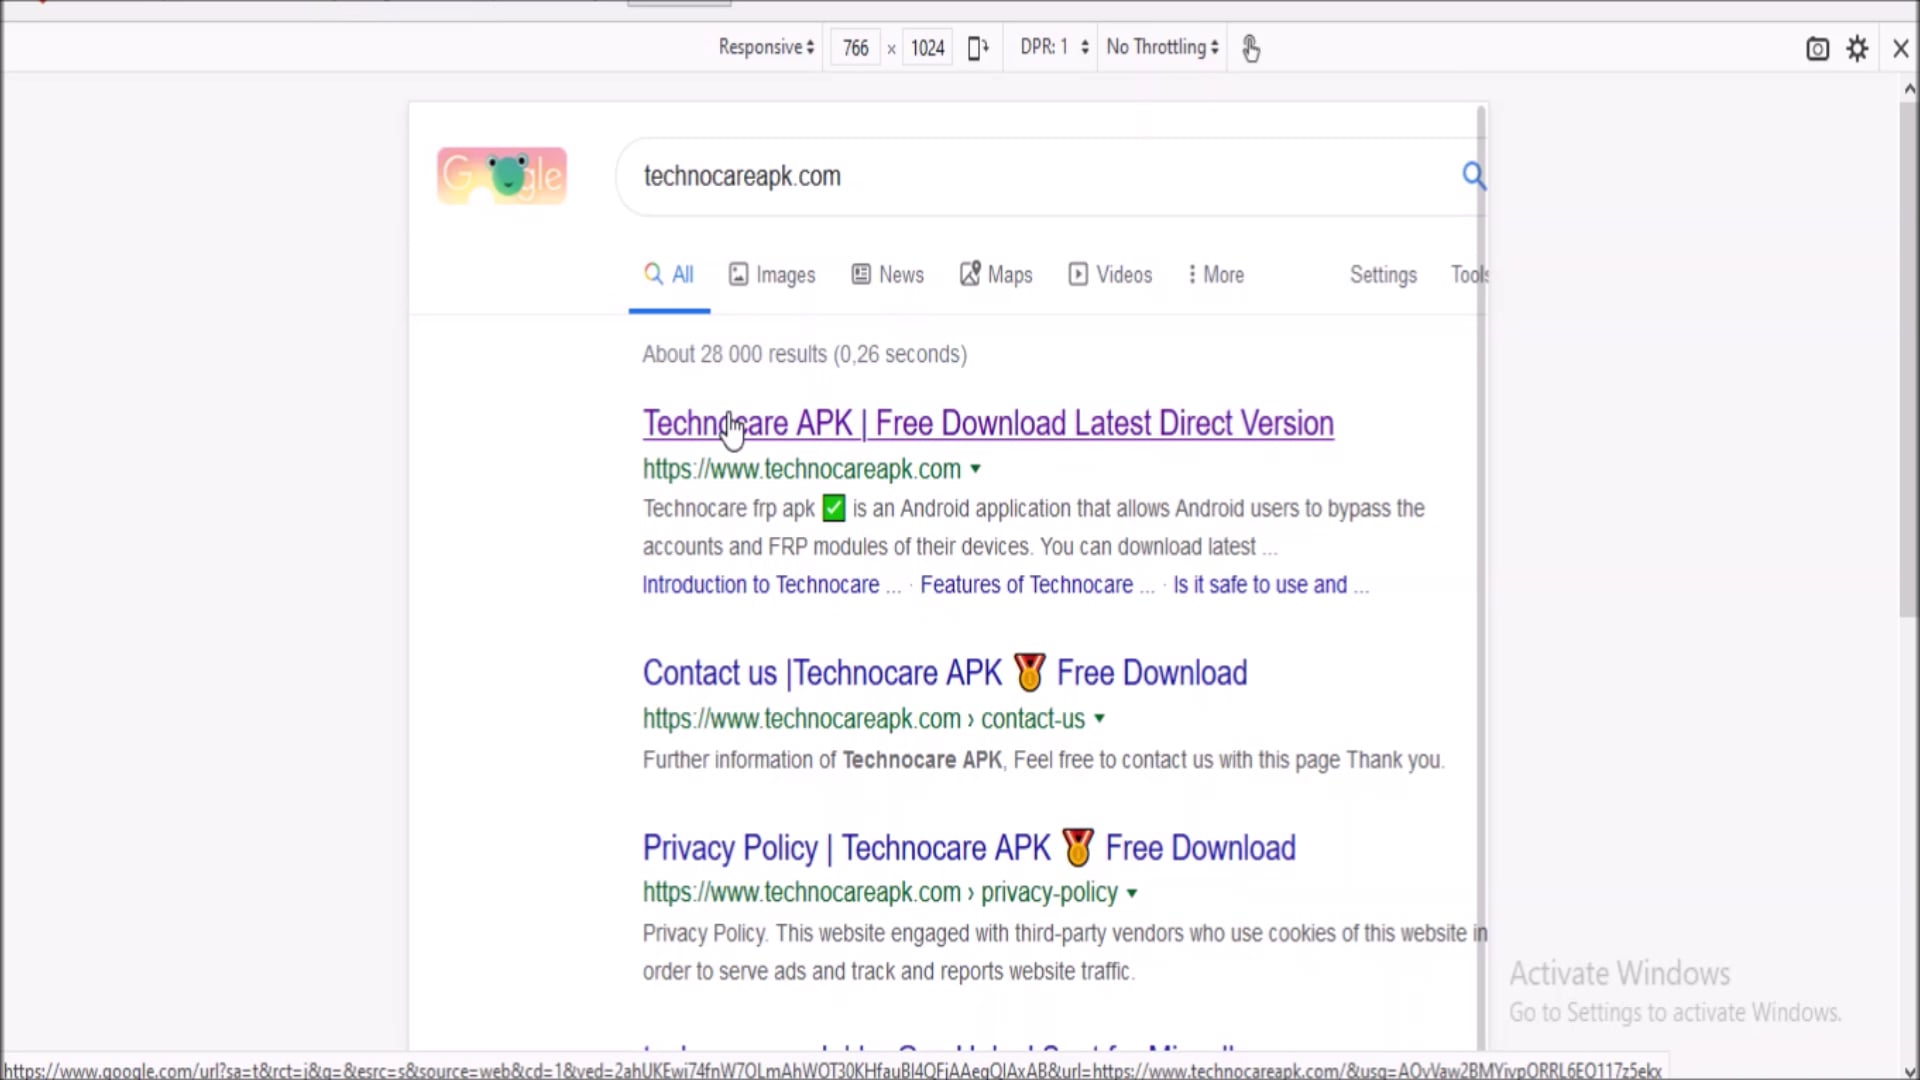Viewport: 1920px width, 1080px height.
Task: Open the DPR dropdown
Action: coord(1054,47)
